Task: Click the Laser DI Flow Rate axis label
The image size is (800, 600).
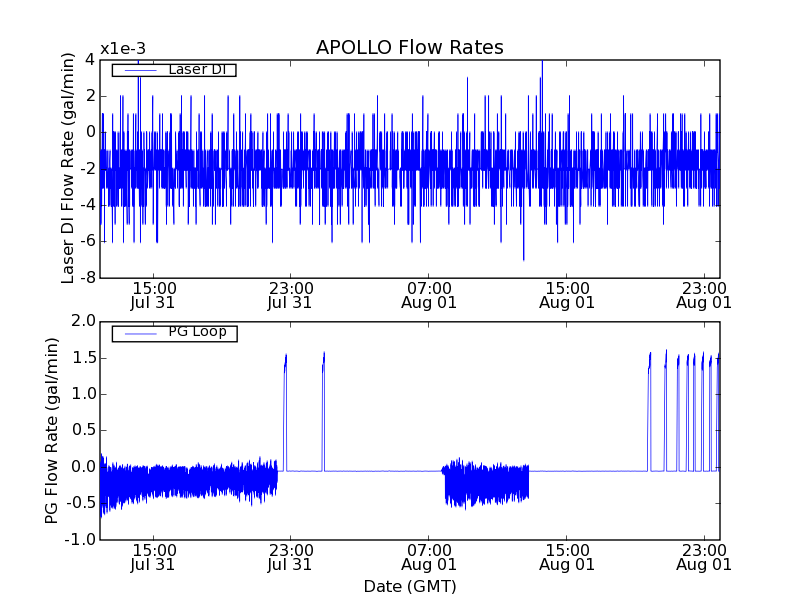Action: pyautogui.click(x=68, y=168)
